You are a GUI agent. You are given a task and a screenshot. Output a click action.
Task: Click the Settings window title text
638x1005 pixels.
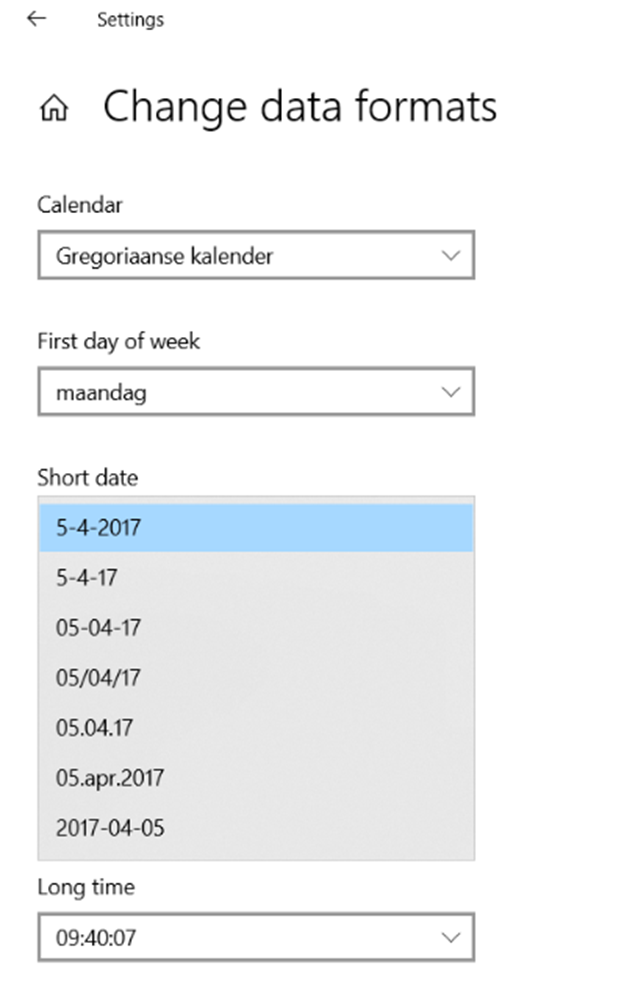(x=130, y=19)
